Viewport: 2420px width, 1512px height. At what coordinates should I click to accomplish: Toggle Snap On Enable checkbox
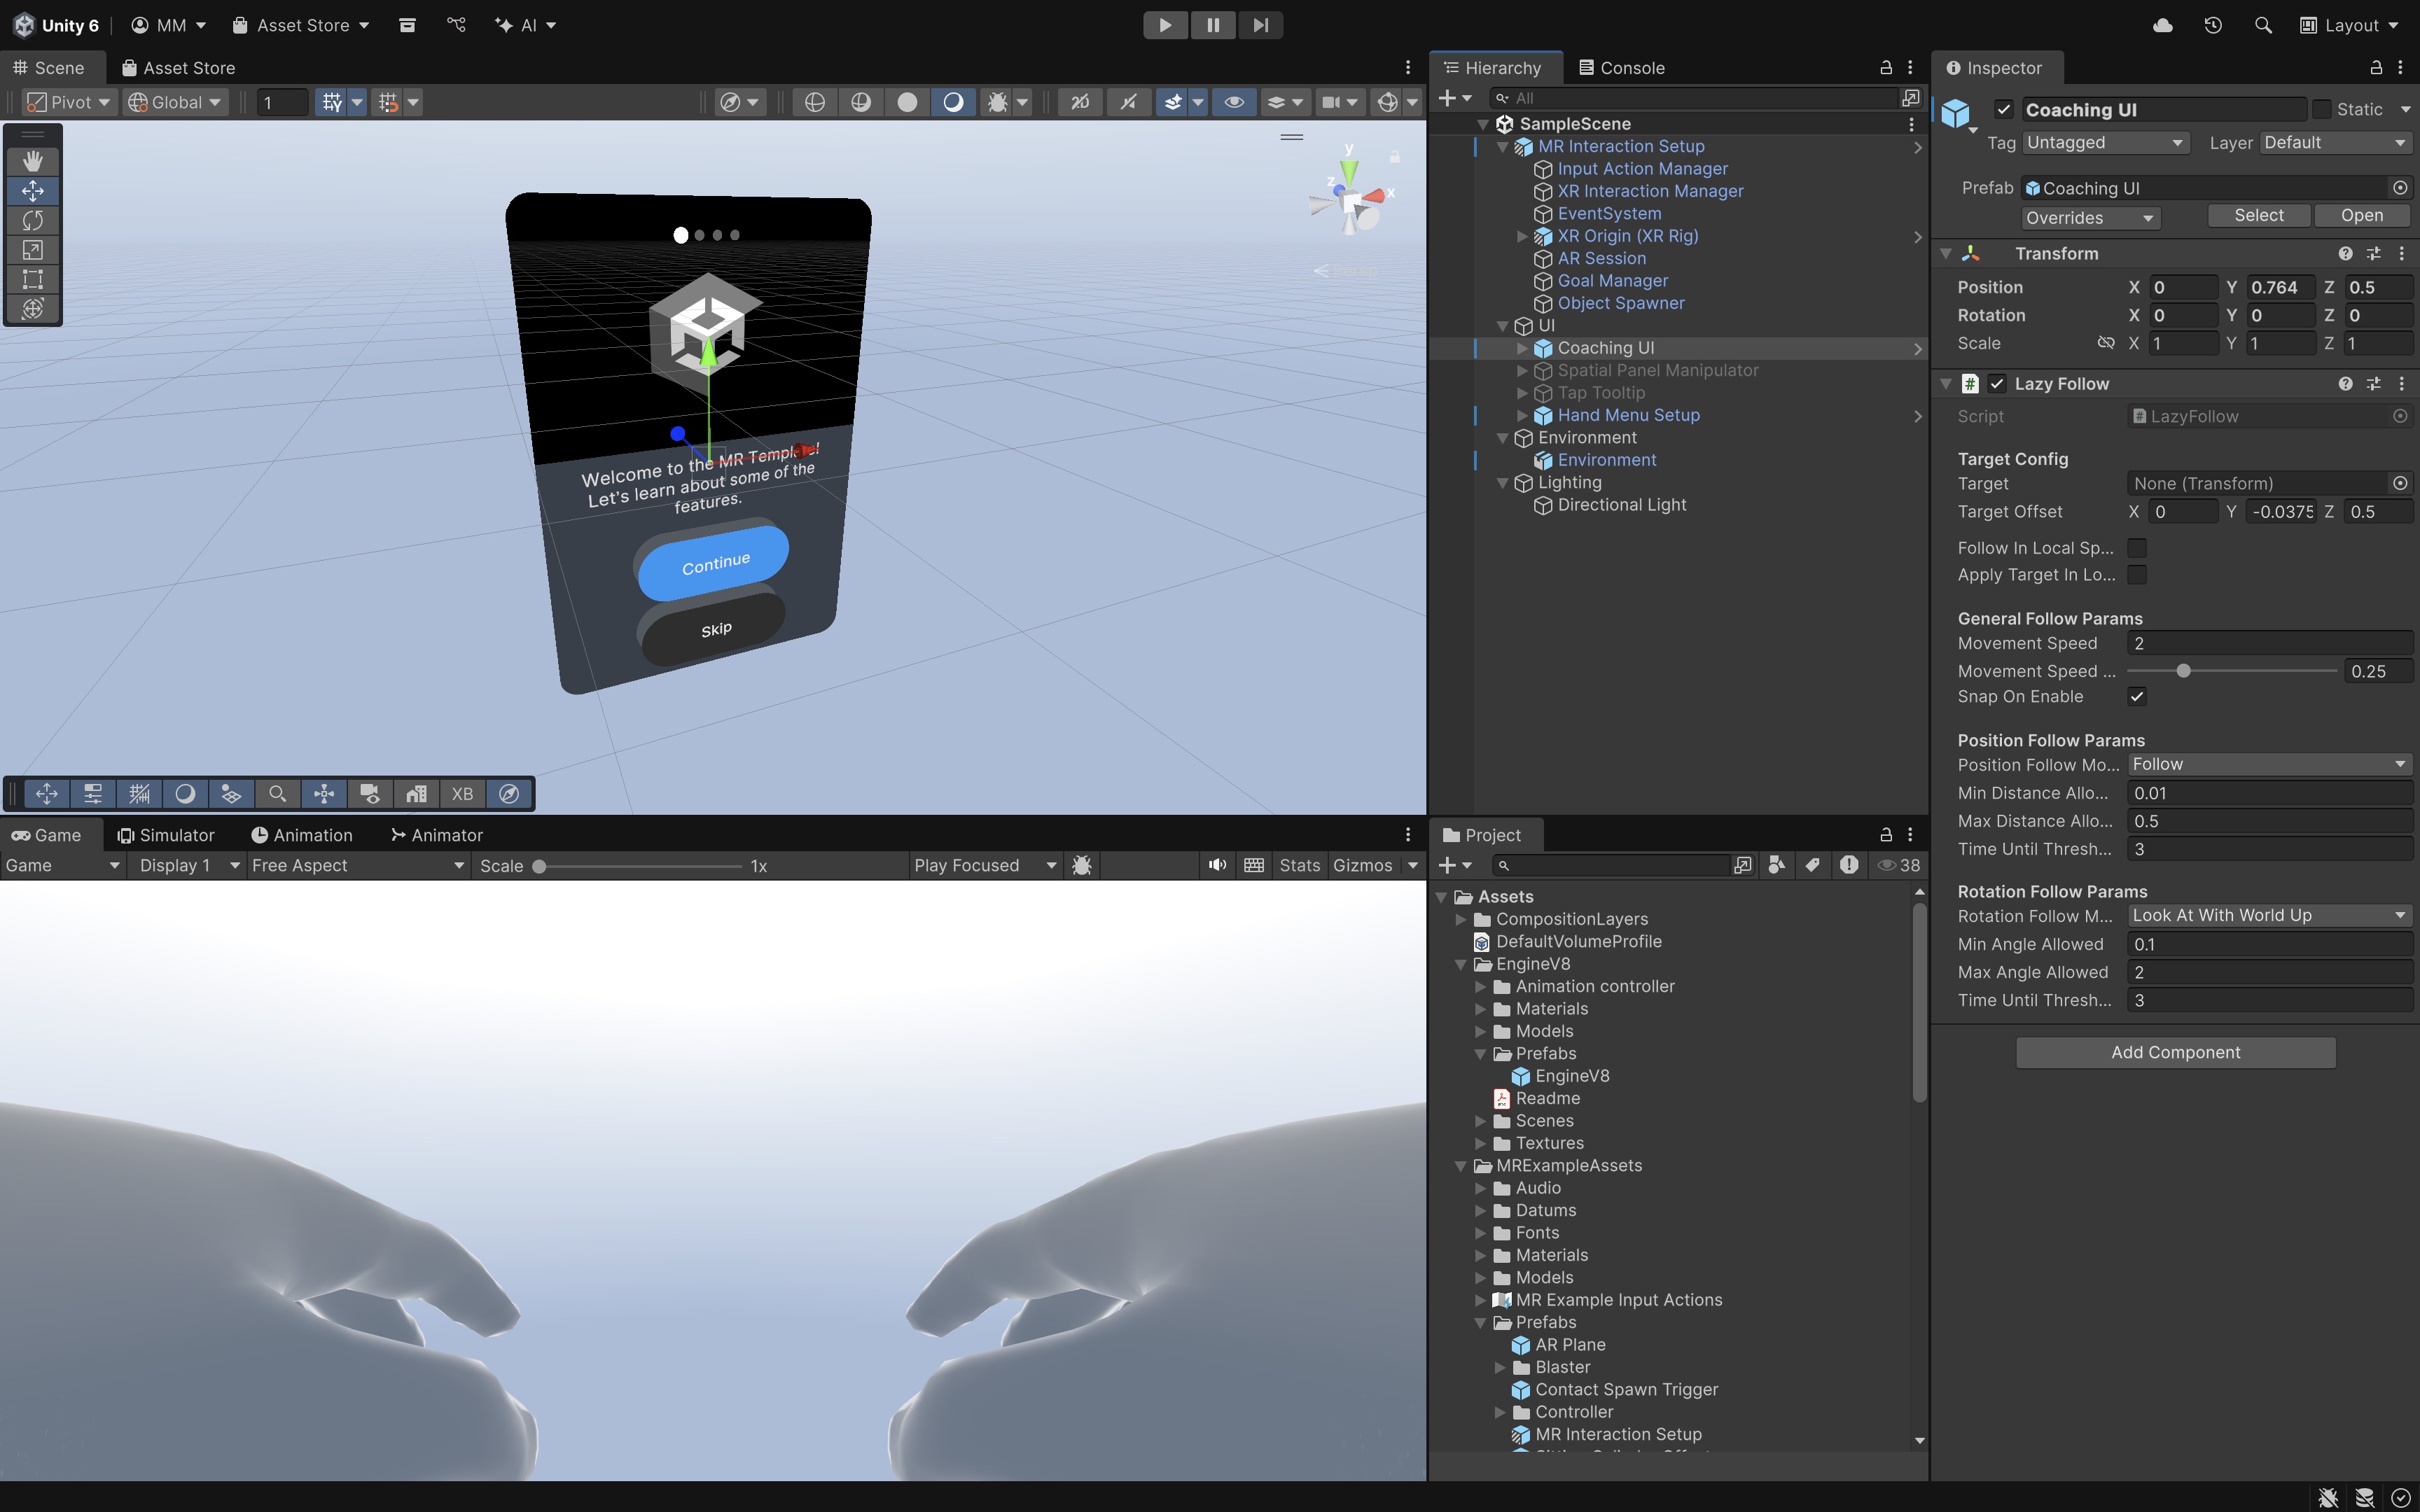click(x=2137, y=697)
